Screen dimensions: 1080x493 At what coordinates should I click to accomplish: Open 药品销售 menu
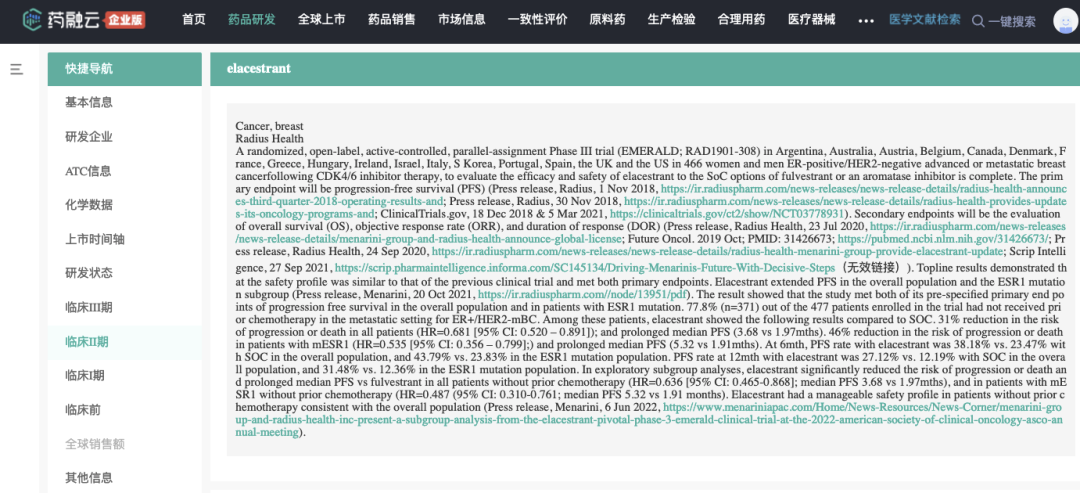(x=391, y=20)
